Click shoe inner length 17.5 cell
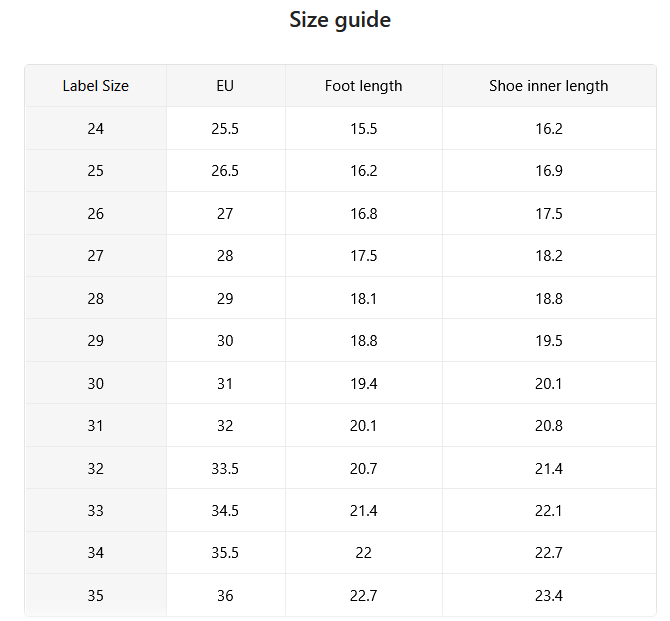670x621 pixels. pos(549,213)
